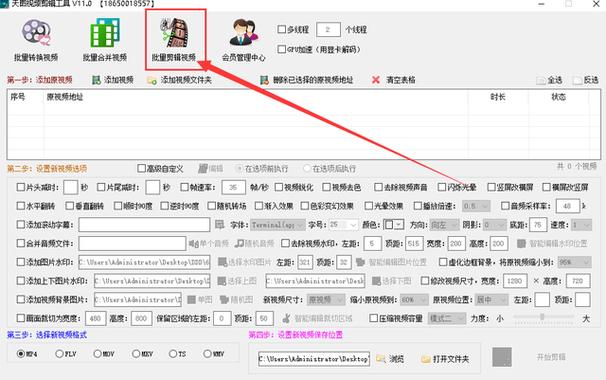Click the icon right of scrolling subtitle field
Screen dimensions: 606x380
click(x=220, y=225)
